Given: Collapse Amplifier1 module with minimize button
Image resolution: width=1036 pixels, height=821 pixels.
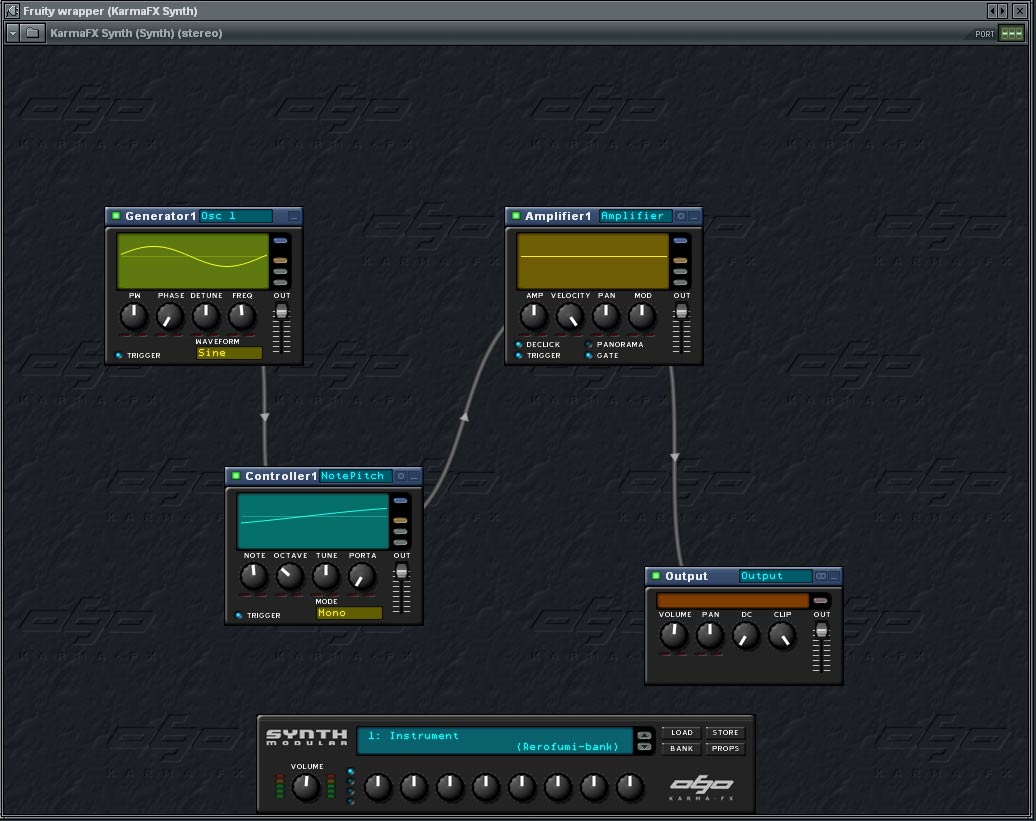Looking at the screenshot, I should tap(694, 216).
